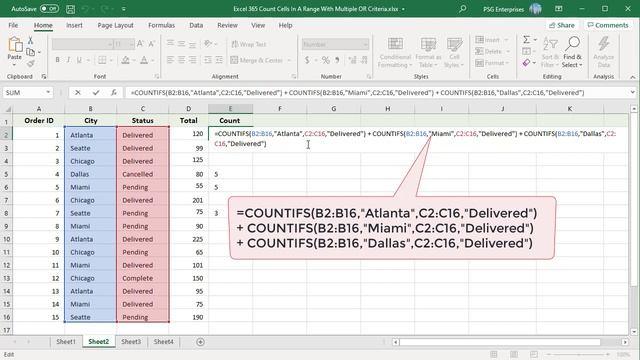The width and height of the screenshot is (640, 360).
Task: Click Find & Select magnifier
Action: [572, 52]
